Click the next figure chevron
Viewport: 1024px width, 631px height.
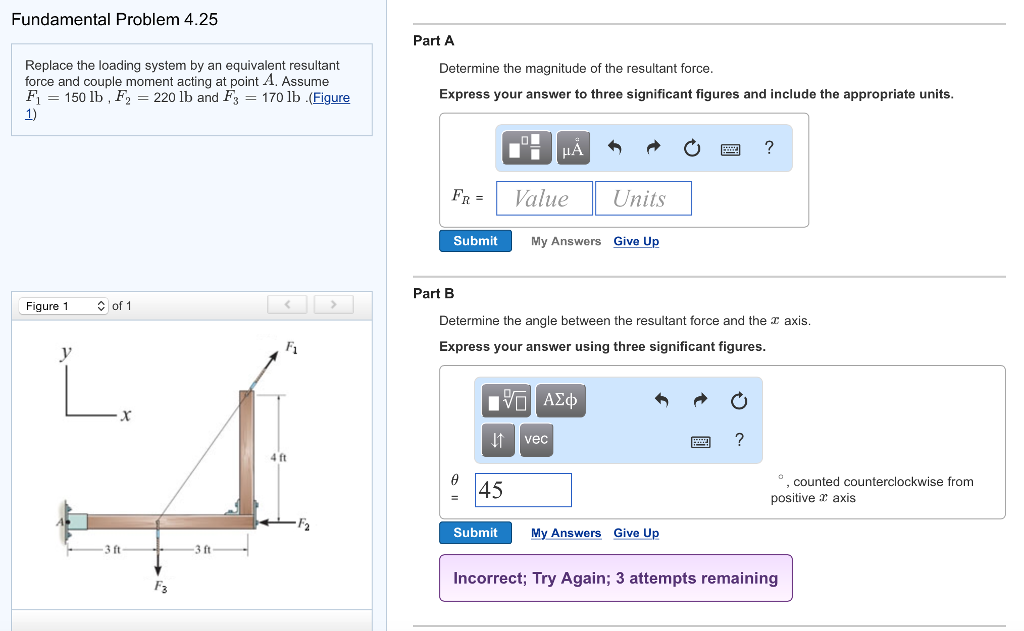click(x=333, y=304)
